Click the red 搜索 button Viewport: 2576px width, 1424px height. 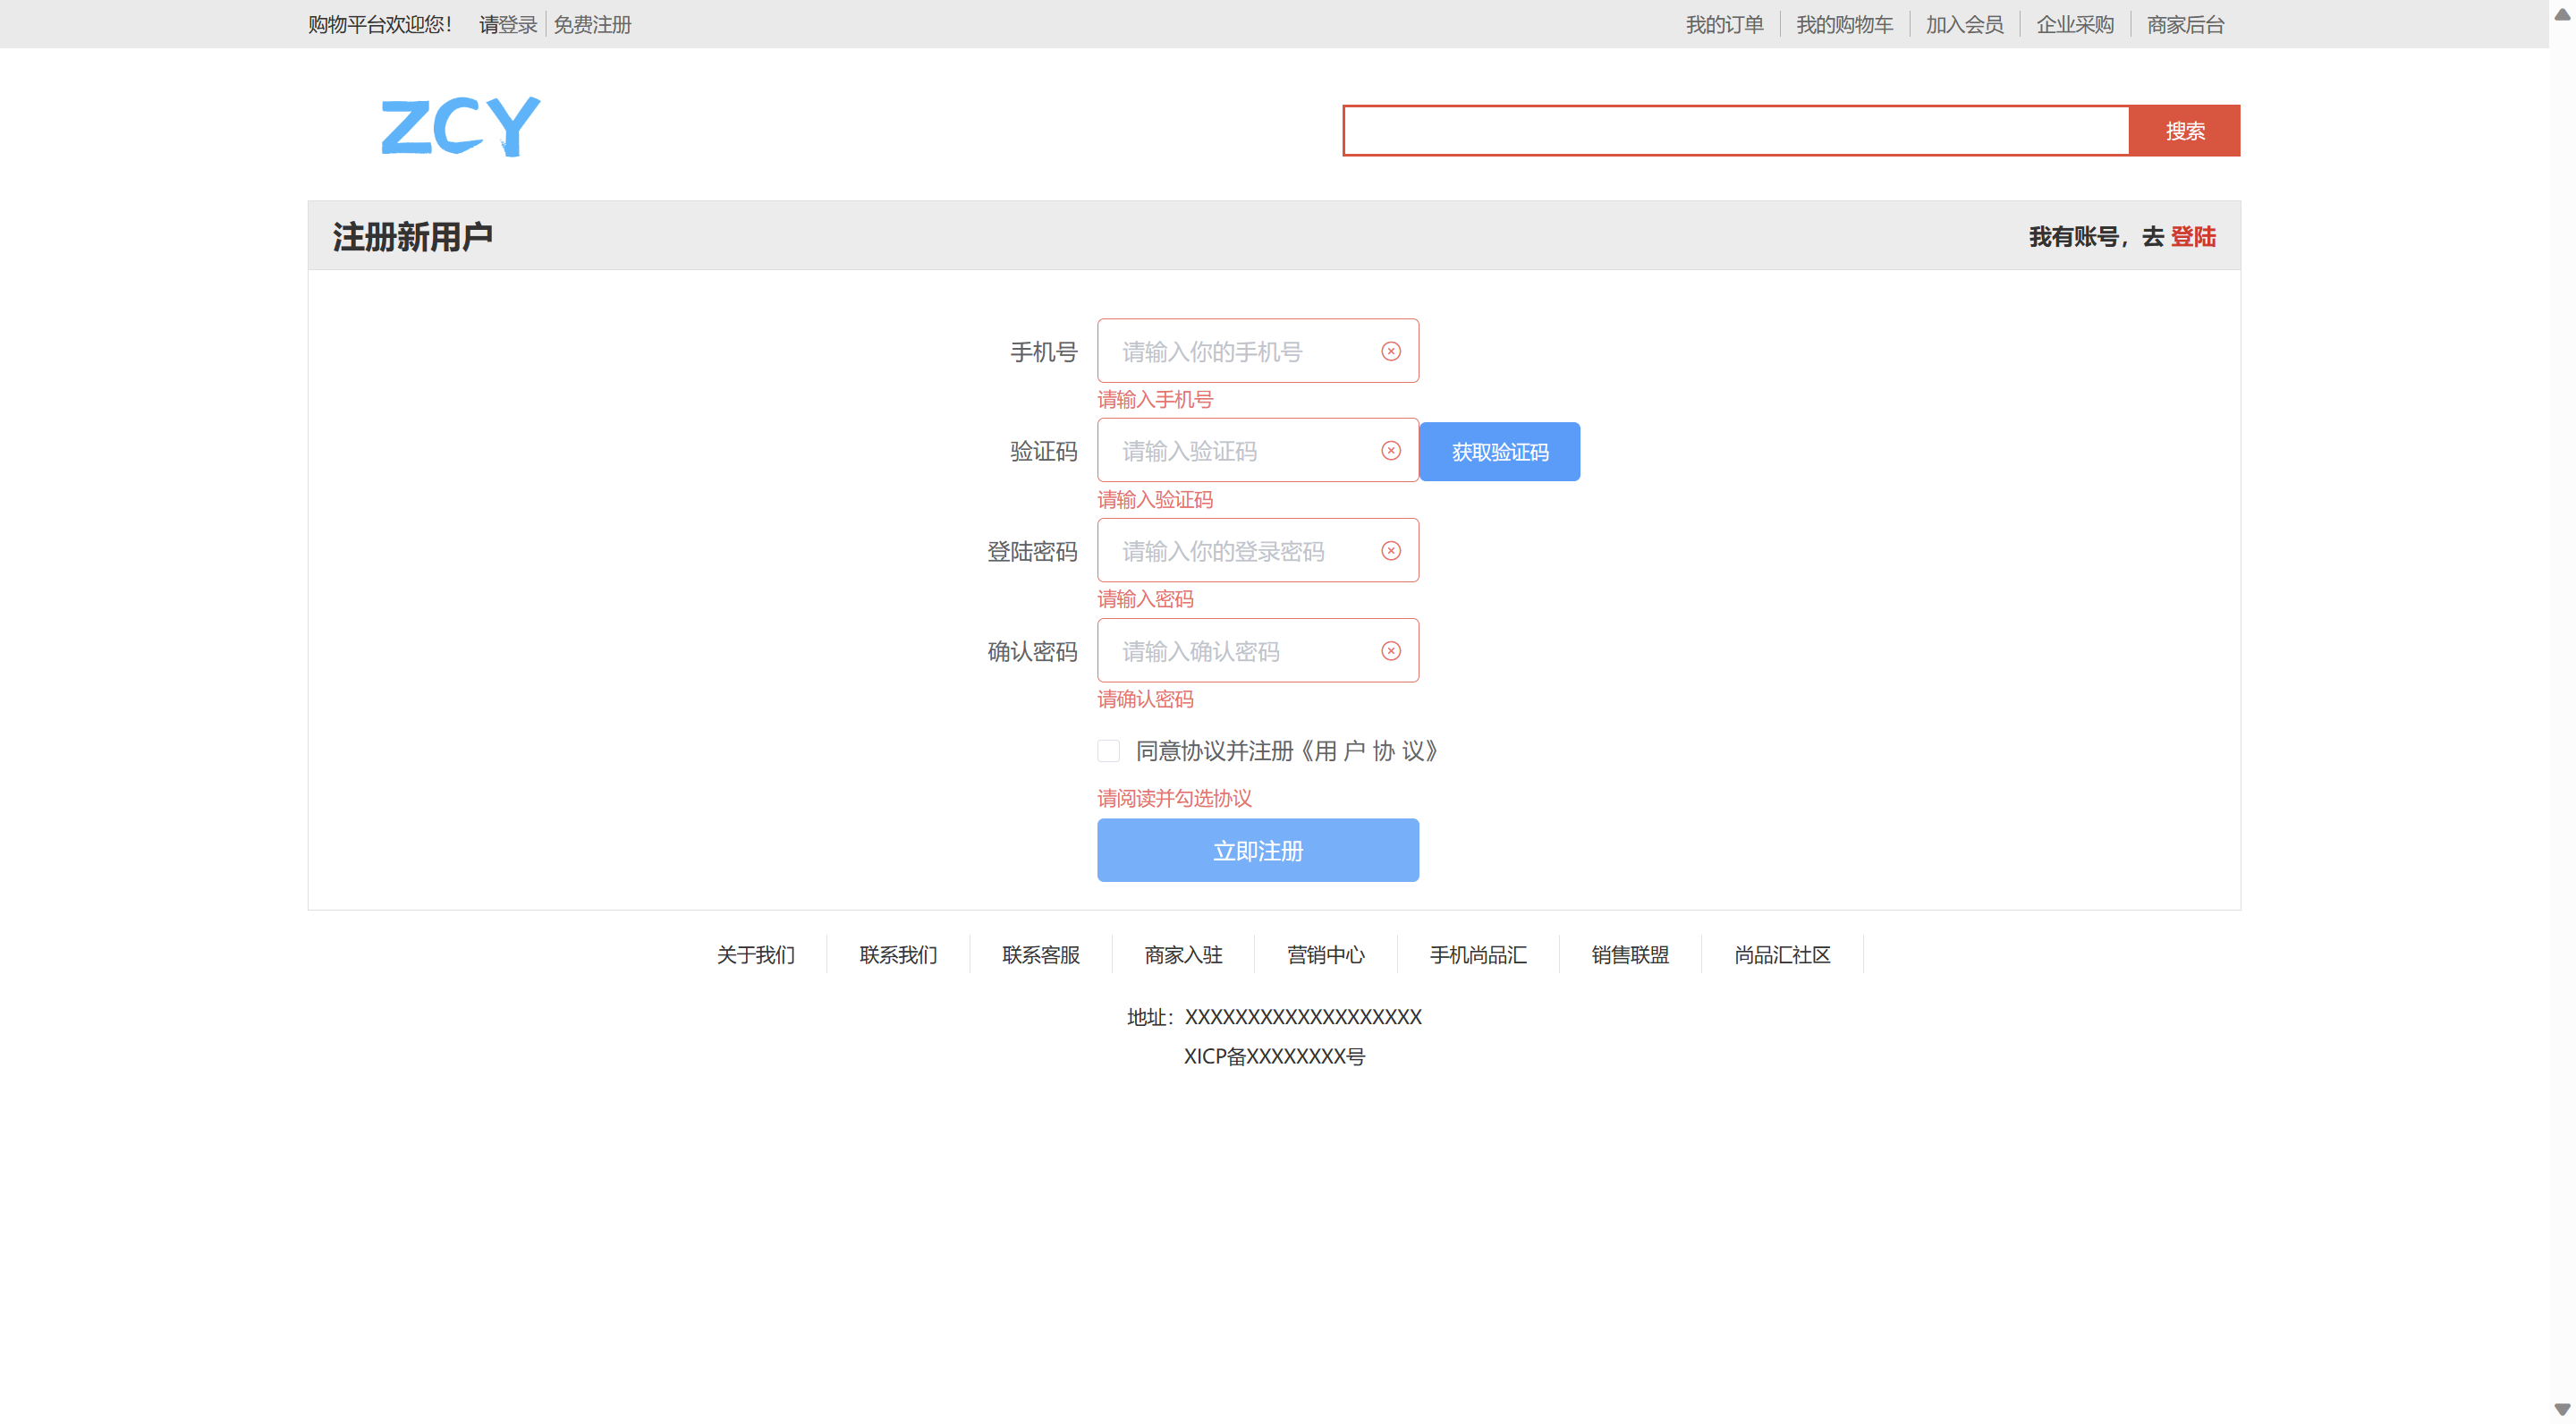[2185, 130]
